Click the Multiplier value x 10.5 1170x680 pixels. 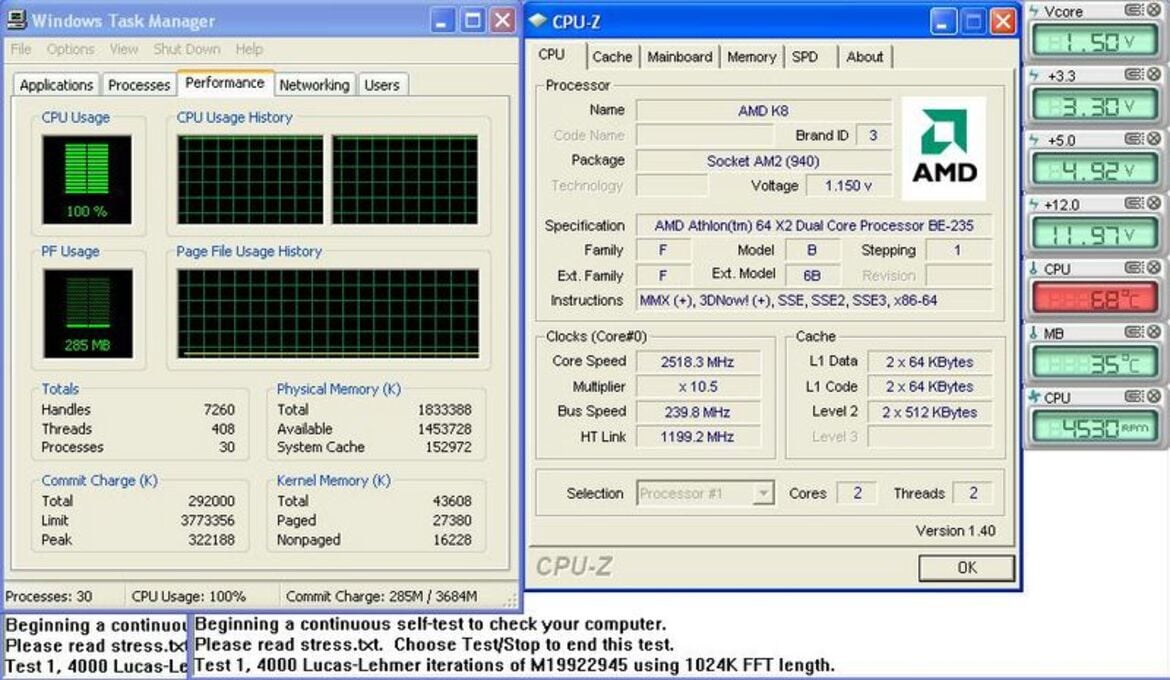point(697,387)
